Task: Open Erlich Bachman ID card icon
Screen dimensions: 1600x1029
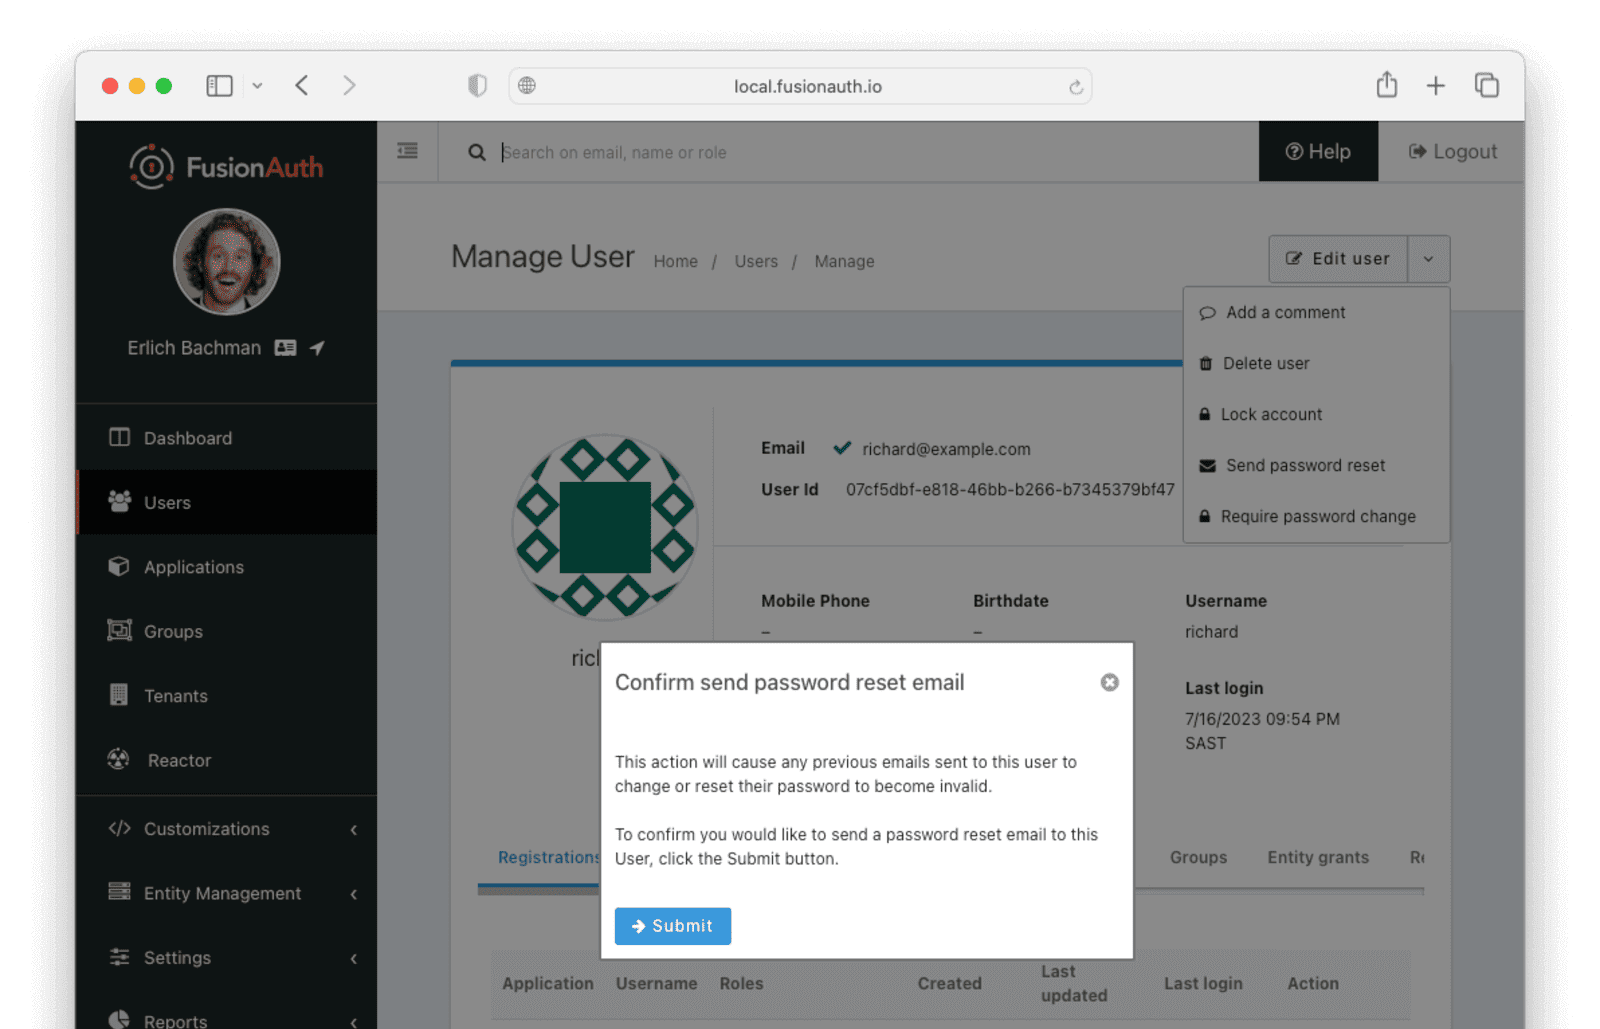Action: (286, 348)
